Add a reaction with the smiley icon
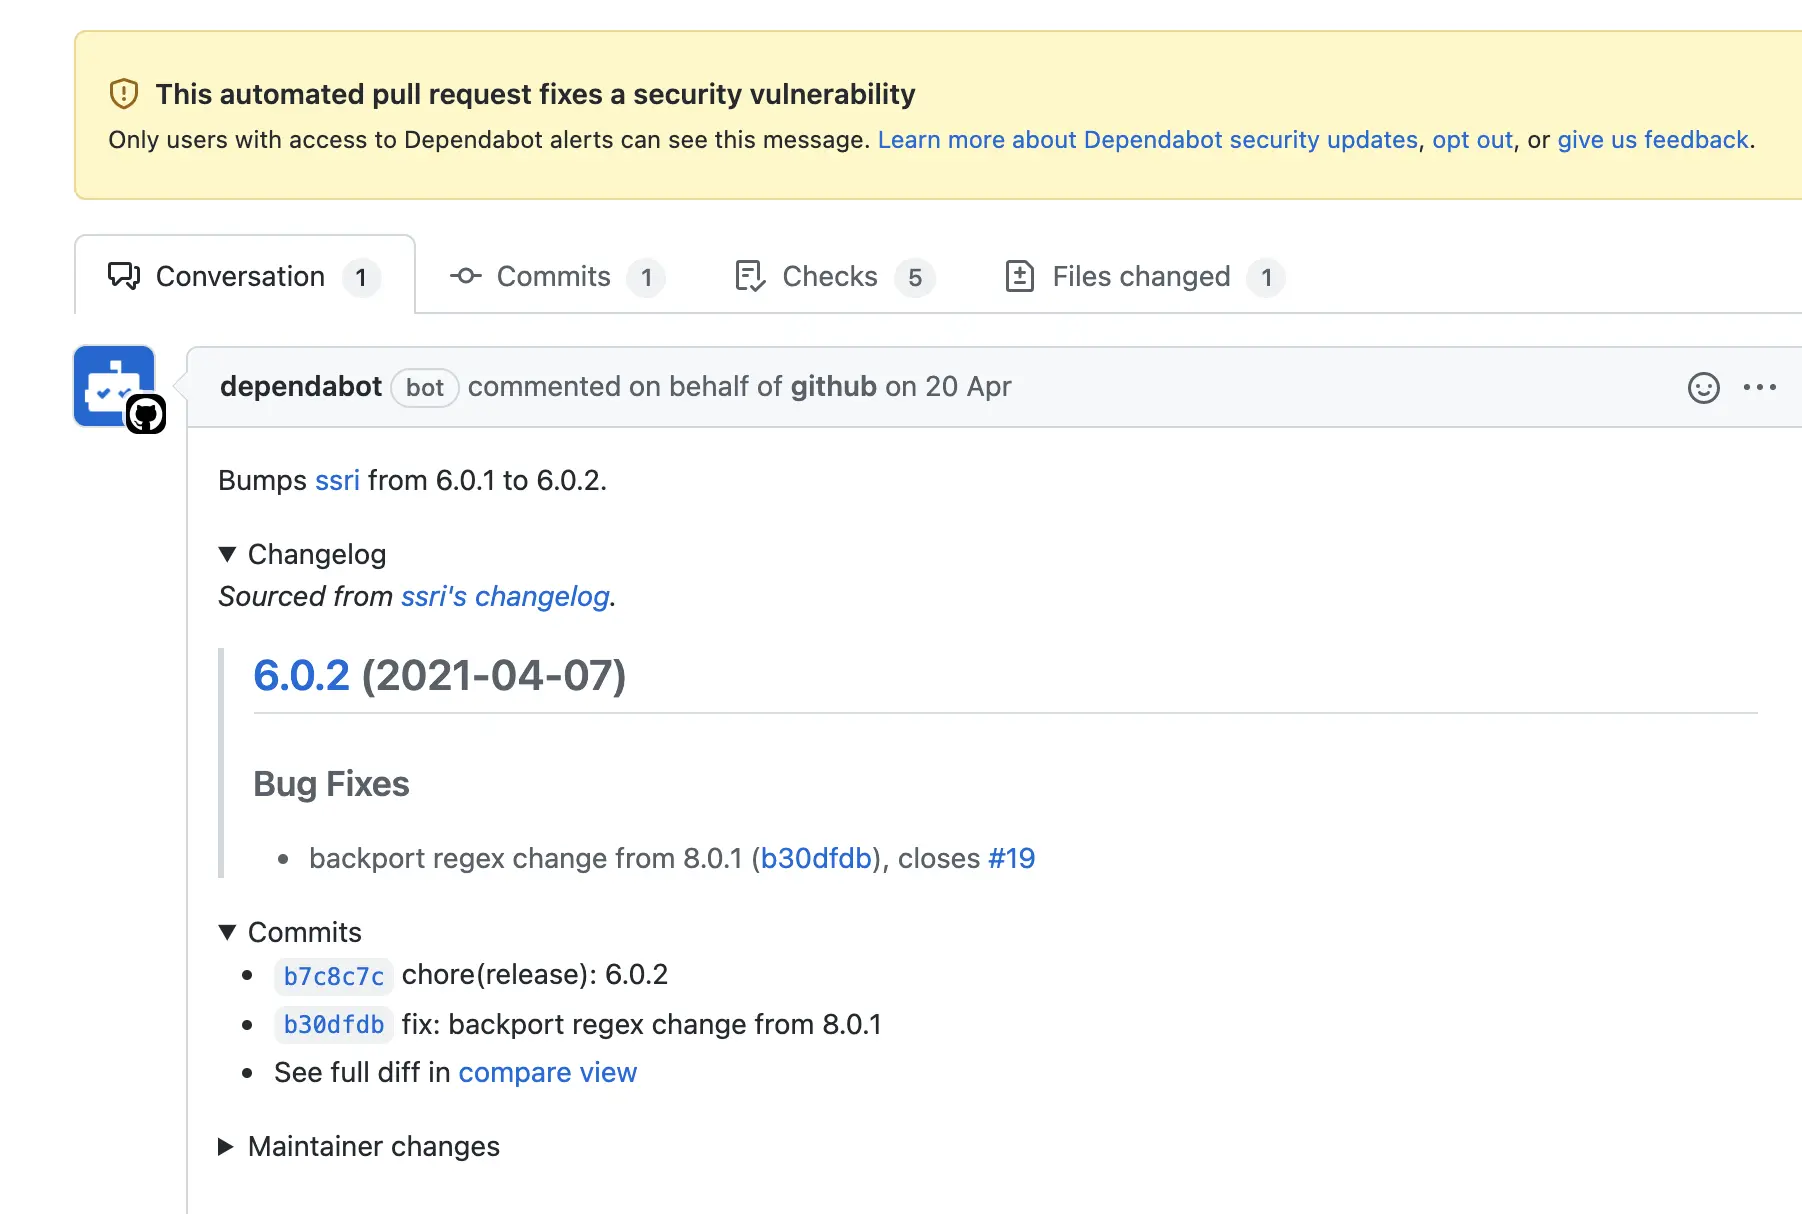Image resolution: width=1802 pixels, height=1214 pixels. tap(1704, 387)
